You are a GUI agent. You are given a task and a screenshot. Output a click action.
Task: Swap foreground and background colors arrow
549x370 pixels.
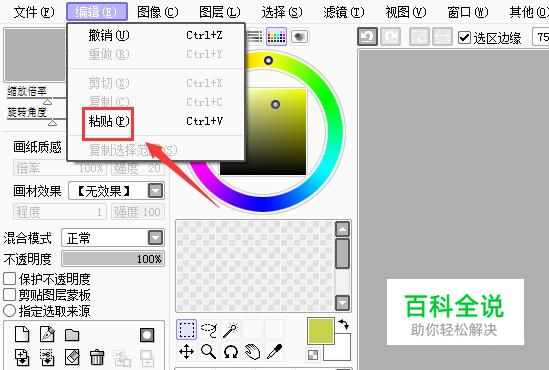click(x=344, y=324)
